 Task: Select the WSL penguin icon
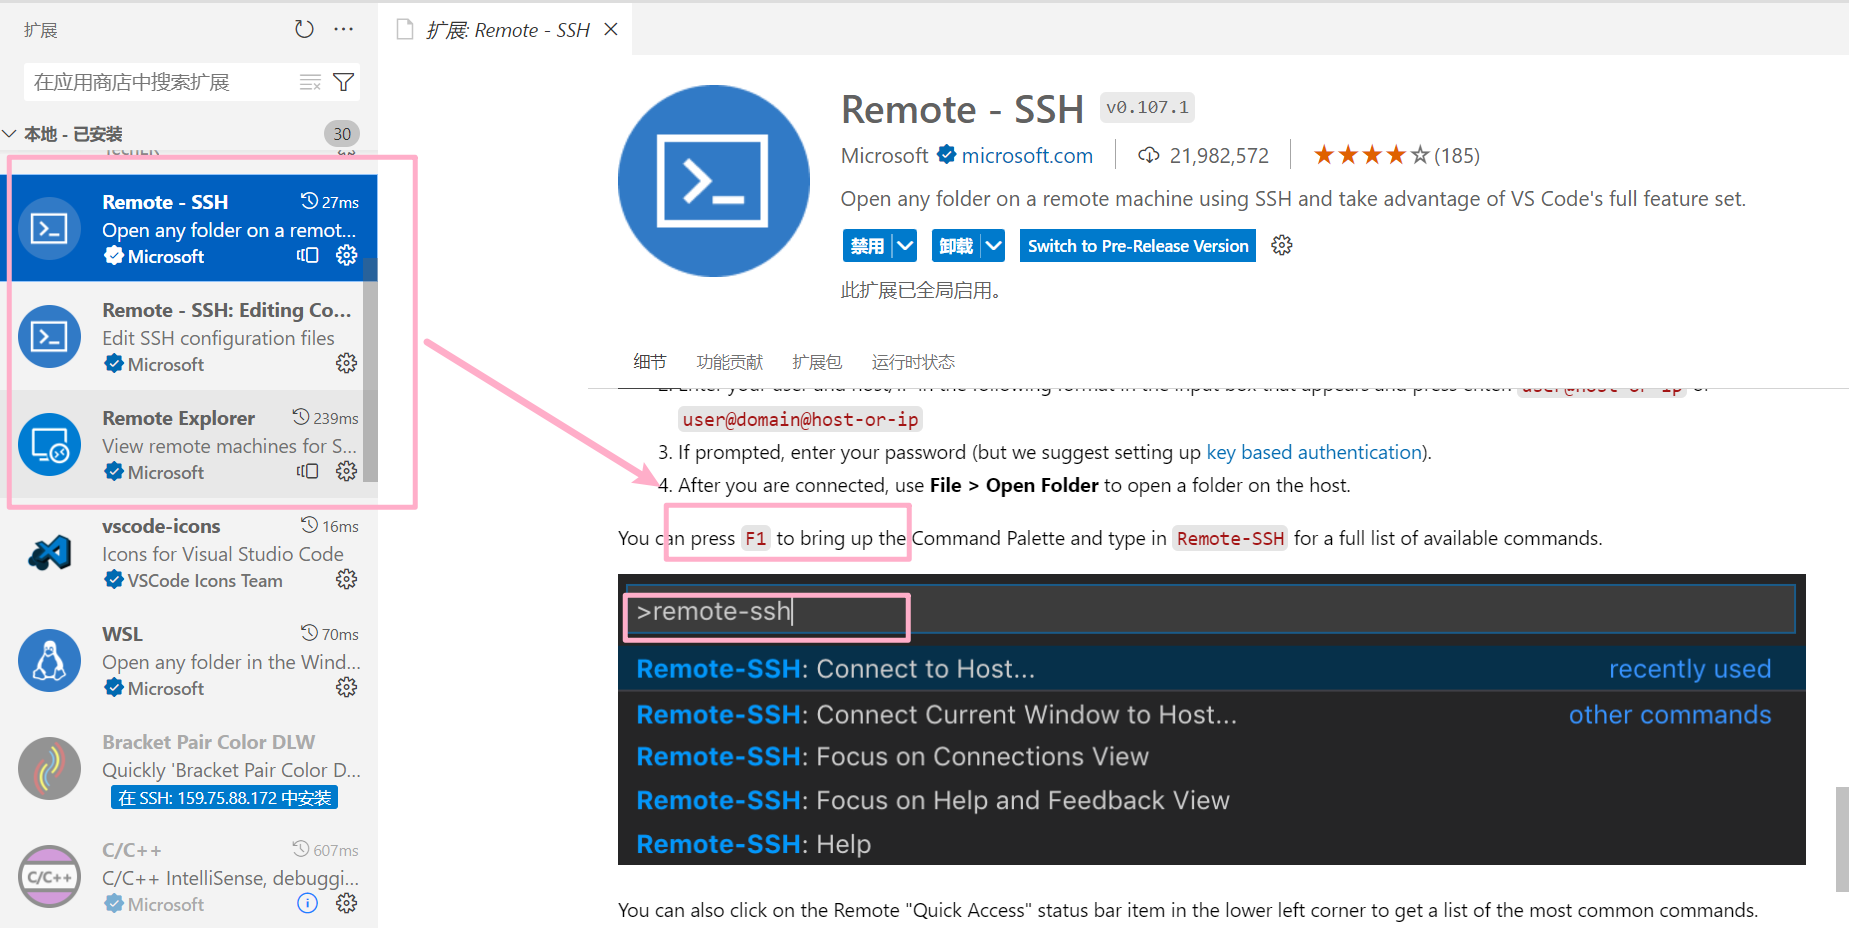pyautogui.click(x=50, y=660)
